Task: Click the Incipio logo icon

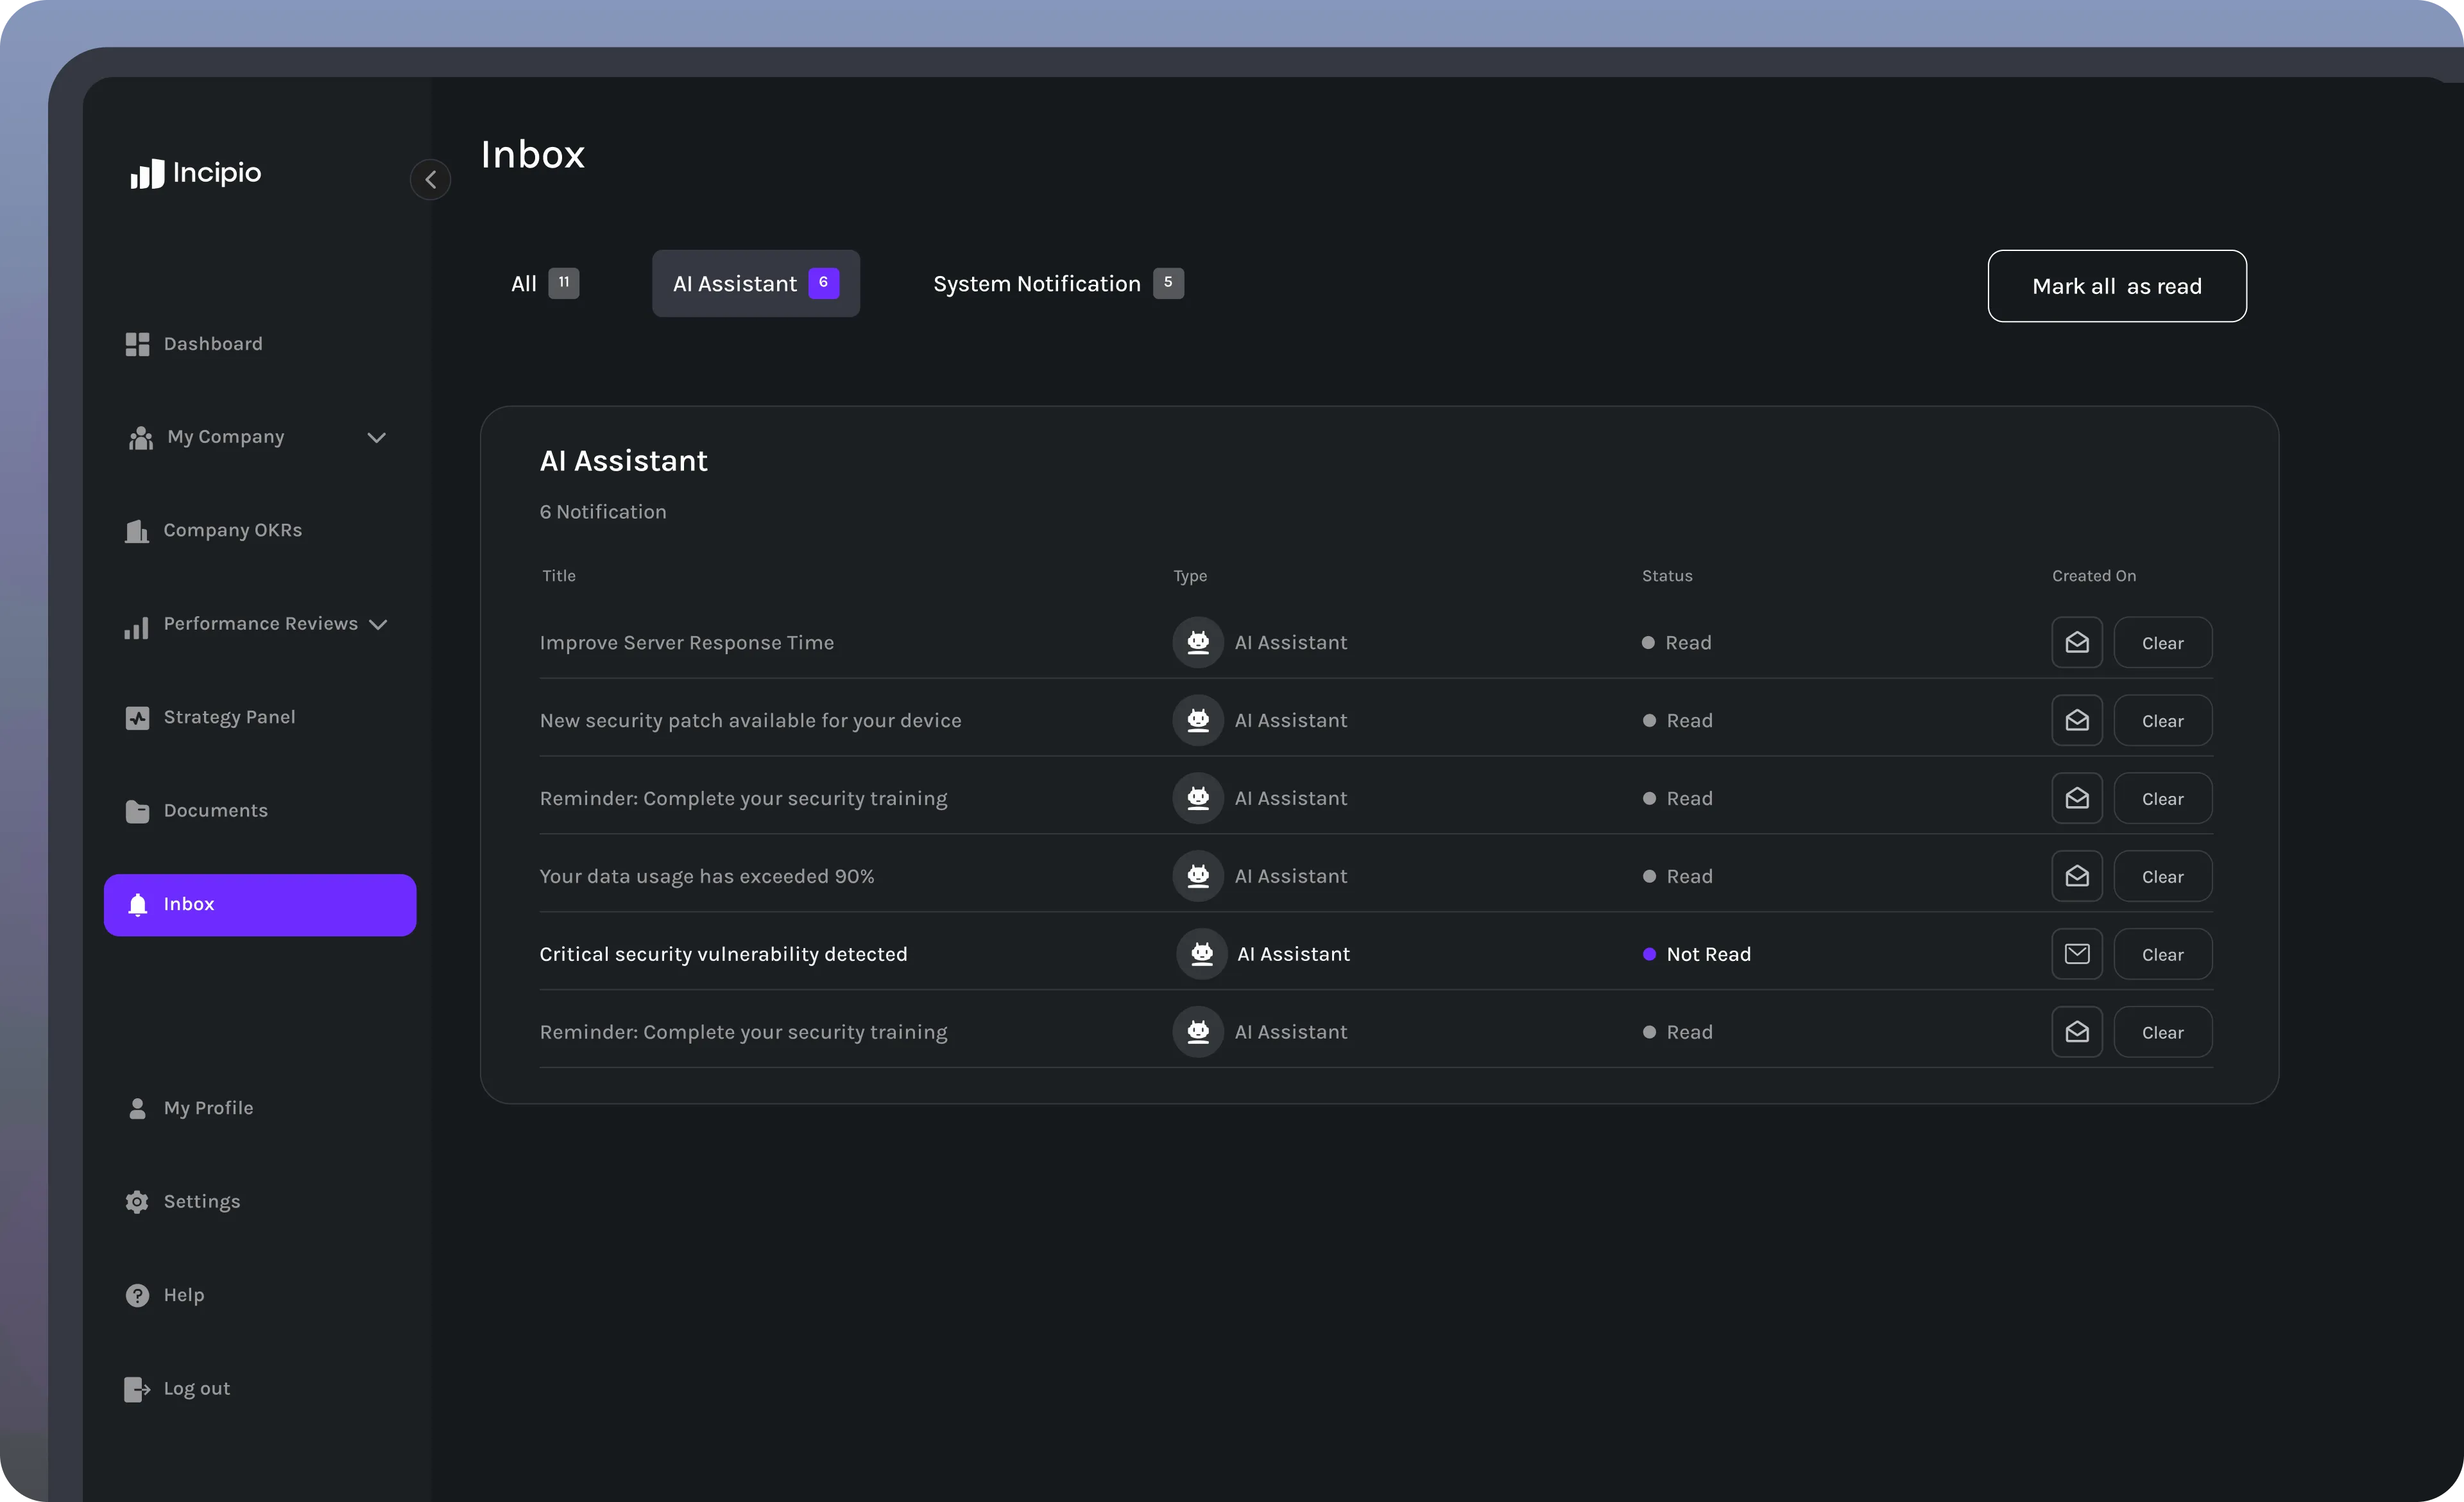Action: (x=147, y=174)
